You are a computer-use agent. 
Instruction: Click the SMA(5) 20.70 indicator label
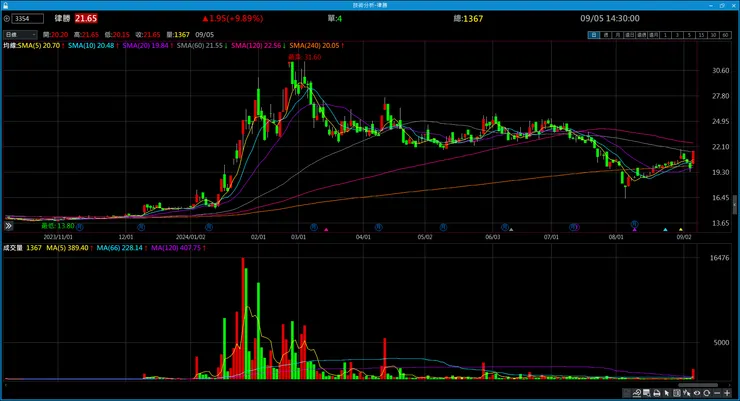point(41,45)
